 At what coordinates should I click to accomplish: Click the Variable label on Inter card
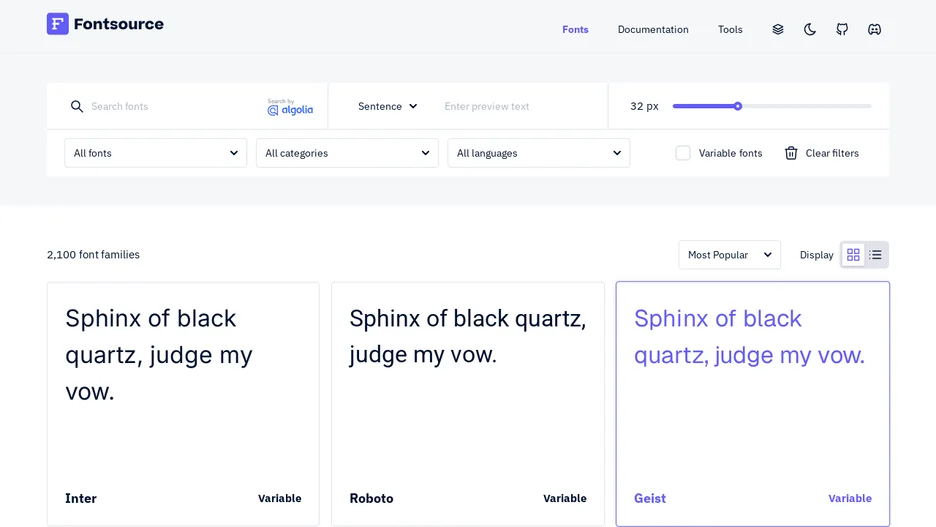coord(279,498)
